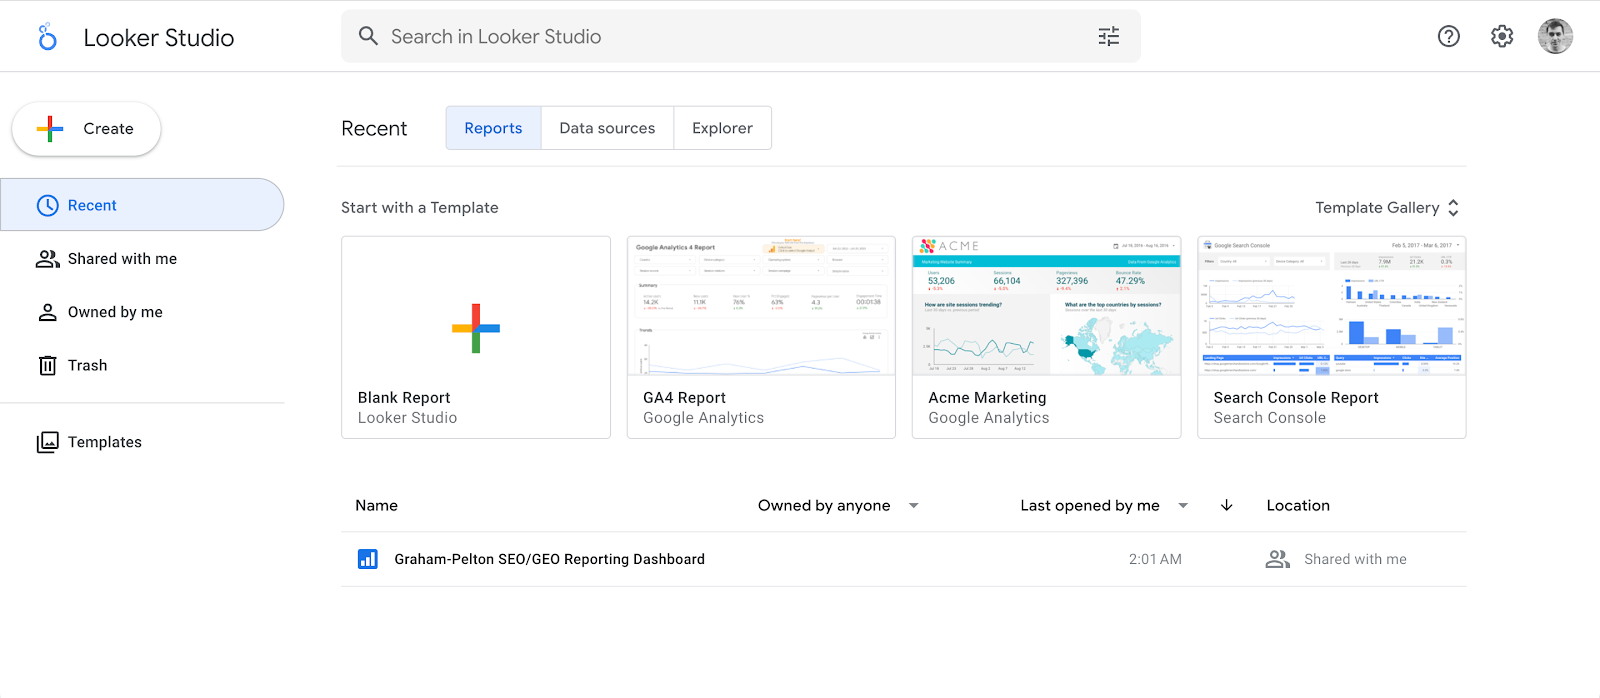Click the search magnifier icon

click(x=368, y=36)
